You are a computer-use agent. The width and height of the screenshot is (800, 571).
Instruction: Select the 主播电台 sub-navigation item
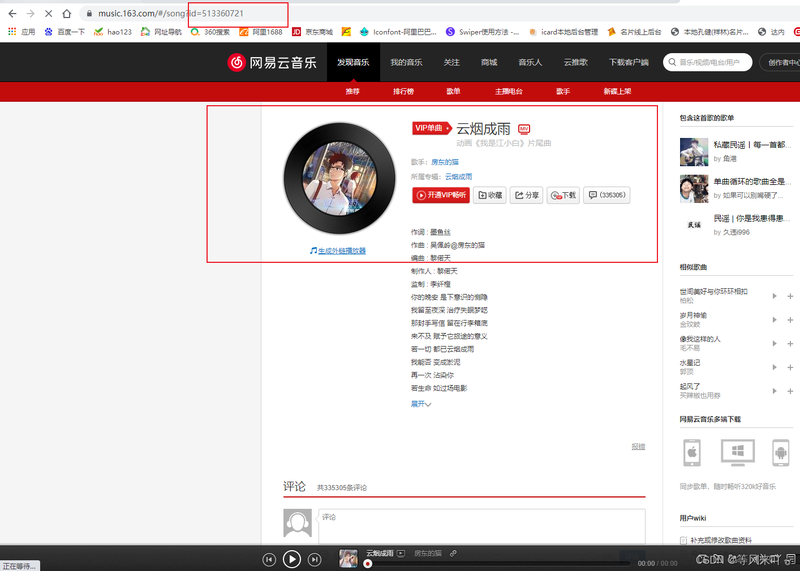coord(509,91)
